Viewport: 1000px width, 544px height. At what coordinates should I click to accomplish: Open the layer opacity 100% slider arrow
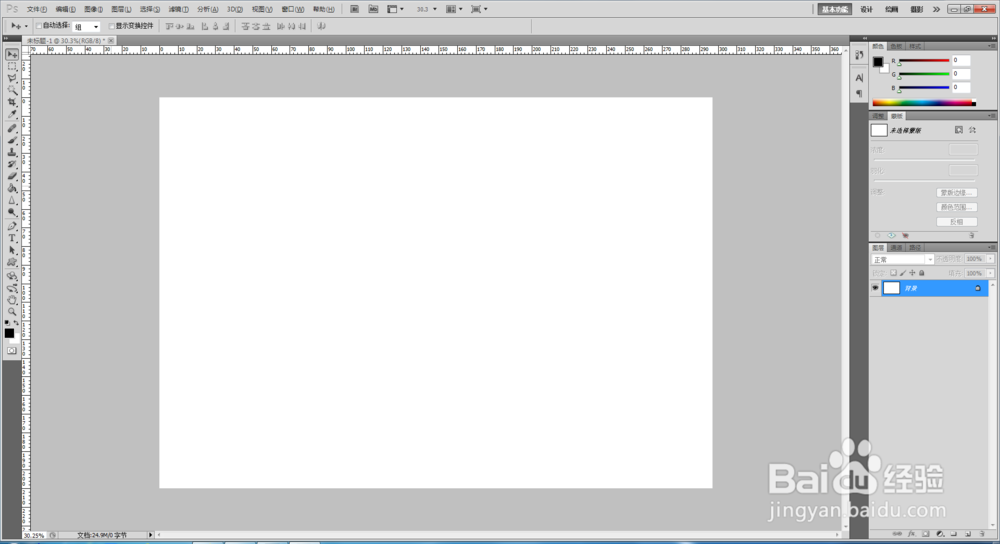click(x=990, y=259)
